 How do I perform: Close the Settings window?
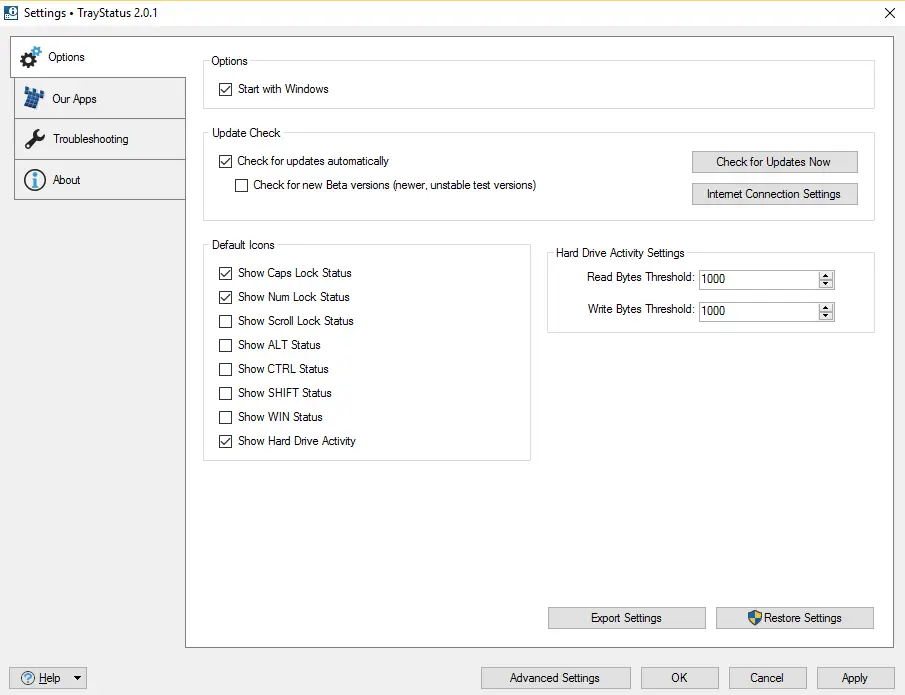point(890,13)
